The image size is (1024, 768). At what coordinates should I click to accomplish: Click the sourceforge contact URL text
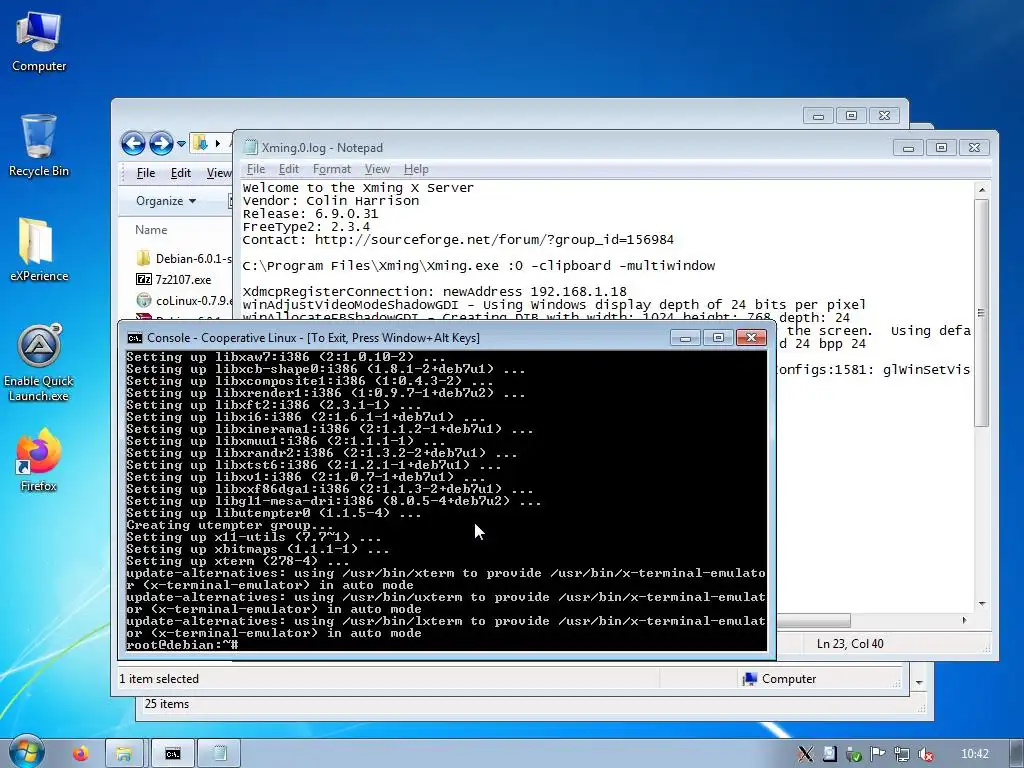click(x=494, y=240)
